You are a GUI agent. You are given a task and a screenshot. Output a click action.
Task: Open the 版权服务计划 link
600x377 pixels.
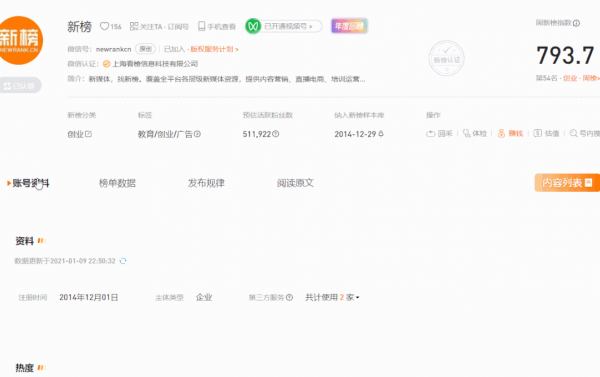coord(214,49)
